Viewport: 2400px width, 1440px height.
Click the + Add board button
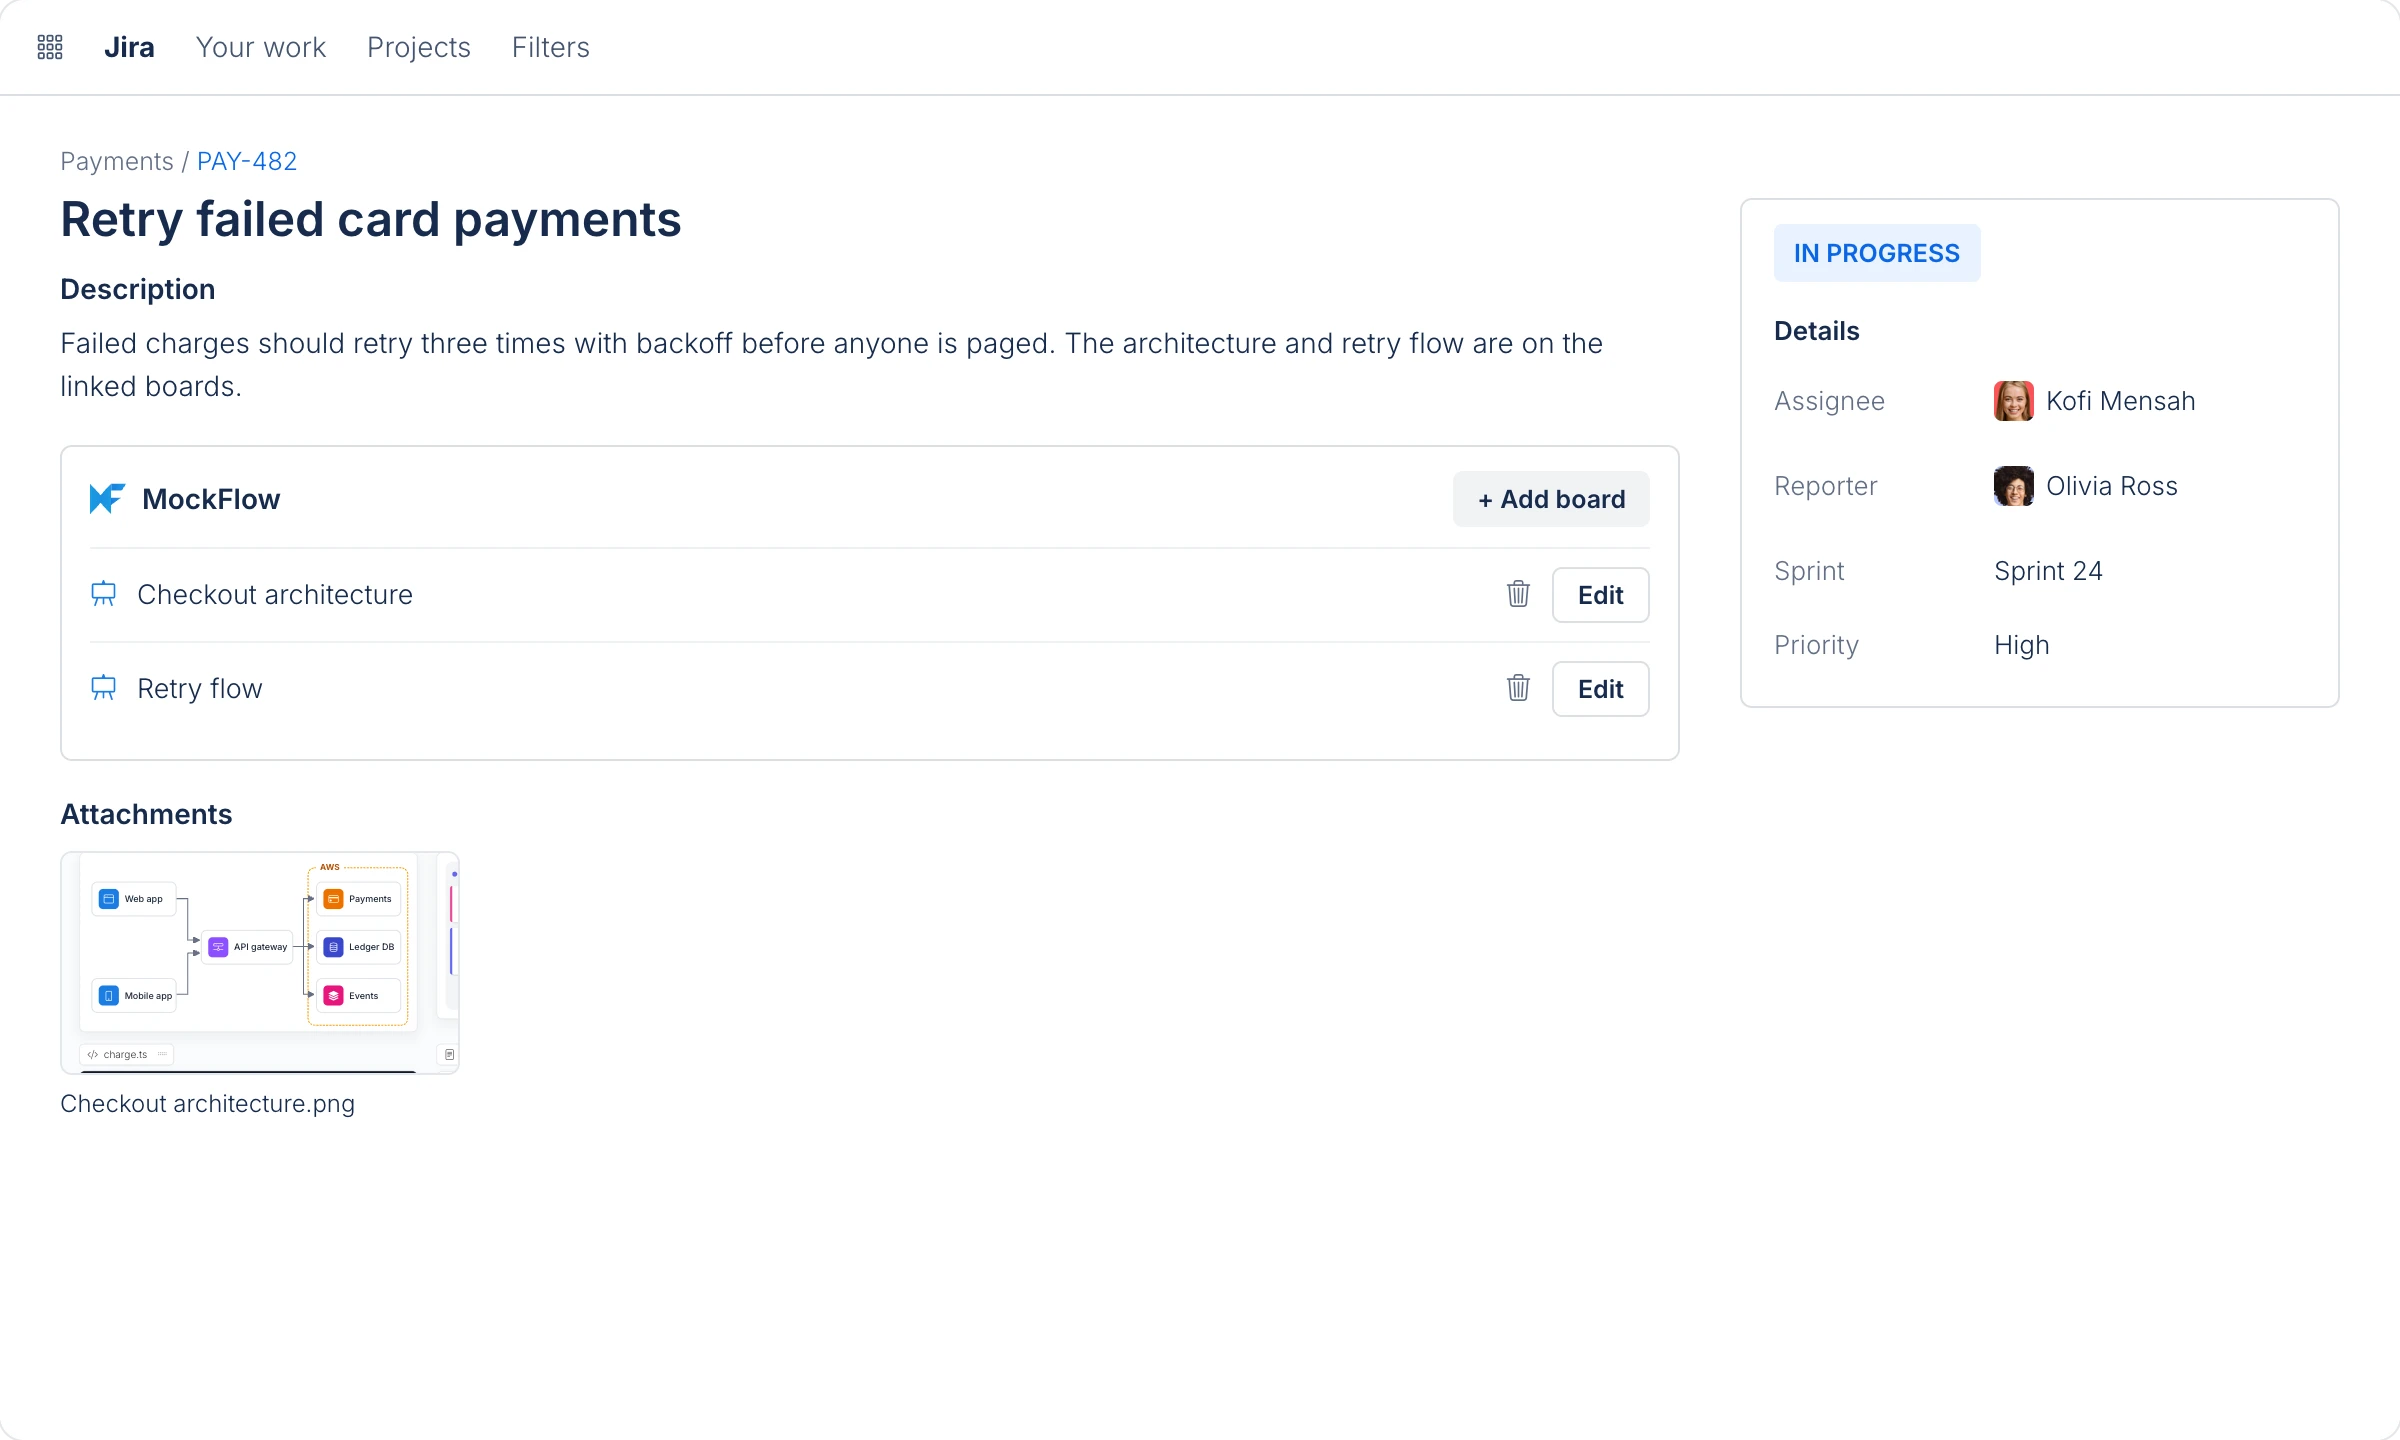1551,499
